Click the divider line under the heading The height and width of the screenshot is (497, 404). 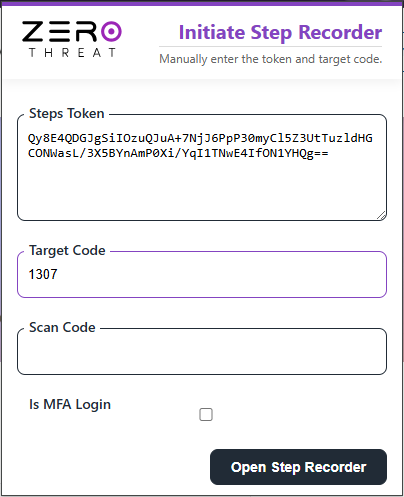click(x=270, y=47)
